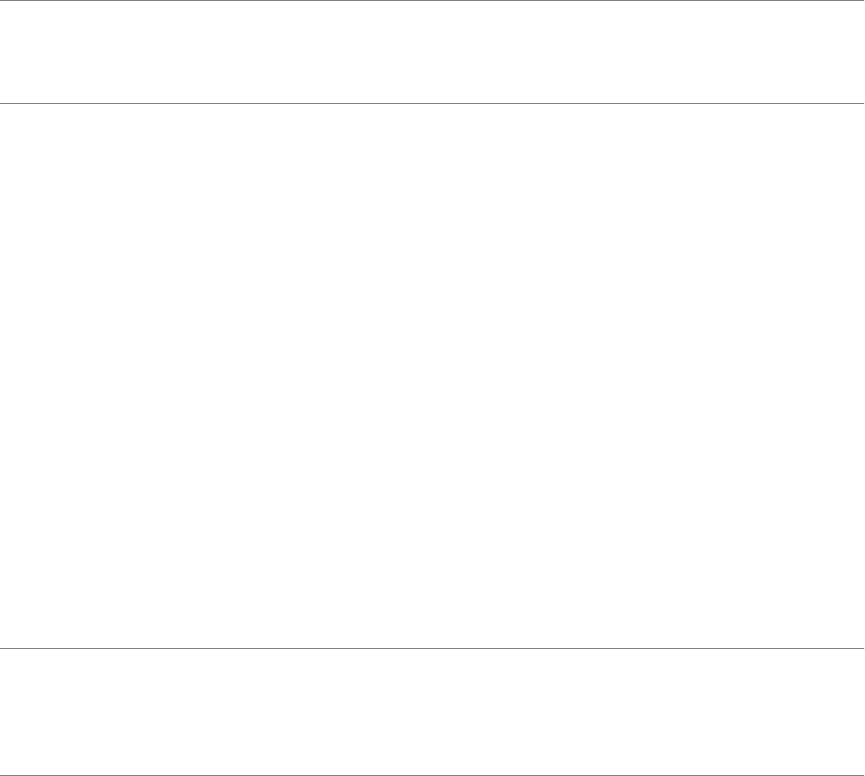Focus the center of the bottom footer band
Screen dimensions: 865x776
[x=432, y=711]
